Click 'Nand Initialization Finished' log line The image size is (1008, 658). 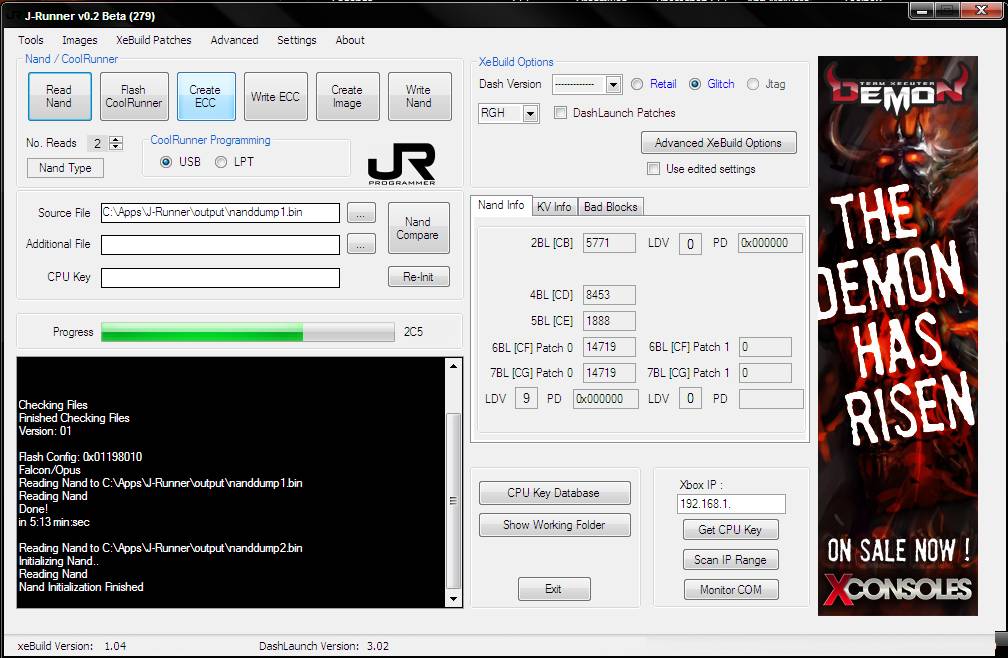[x=81, y=587]
